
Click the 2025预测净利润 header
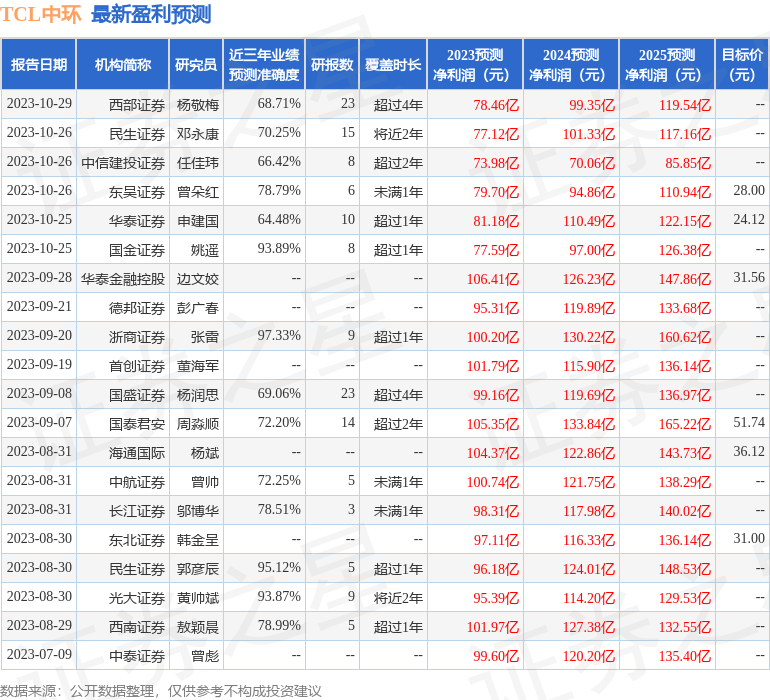pos(667,64)
